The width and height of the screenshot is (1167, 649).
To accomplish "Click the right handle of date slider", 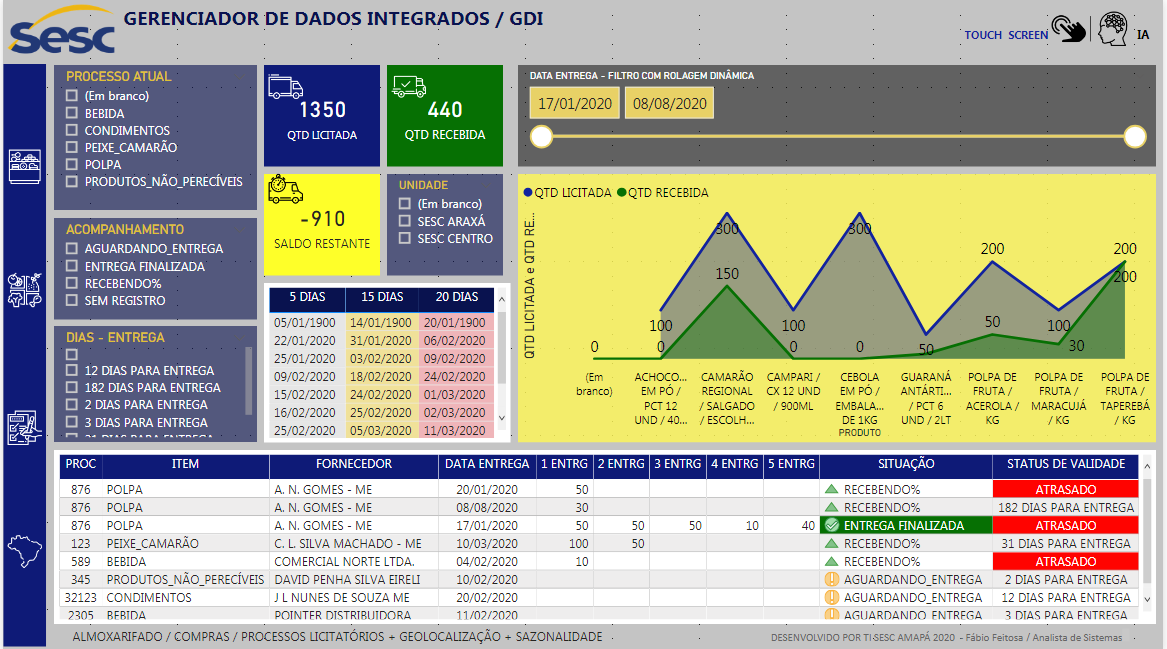I will (x=1135, y=136).
